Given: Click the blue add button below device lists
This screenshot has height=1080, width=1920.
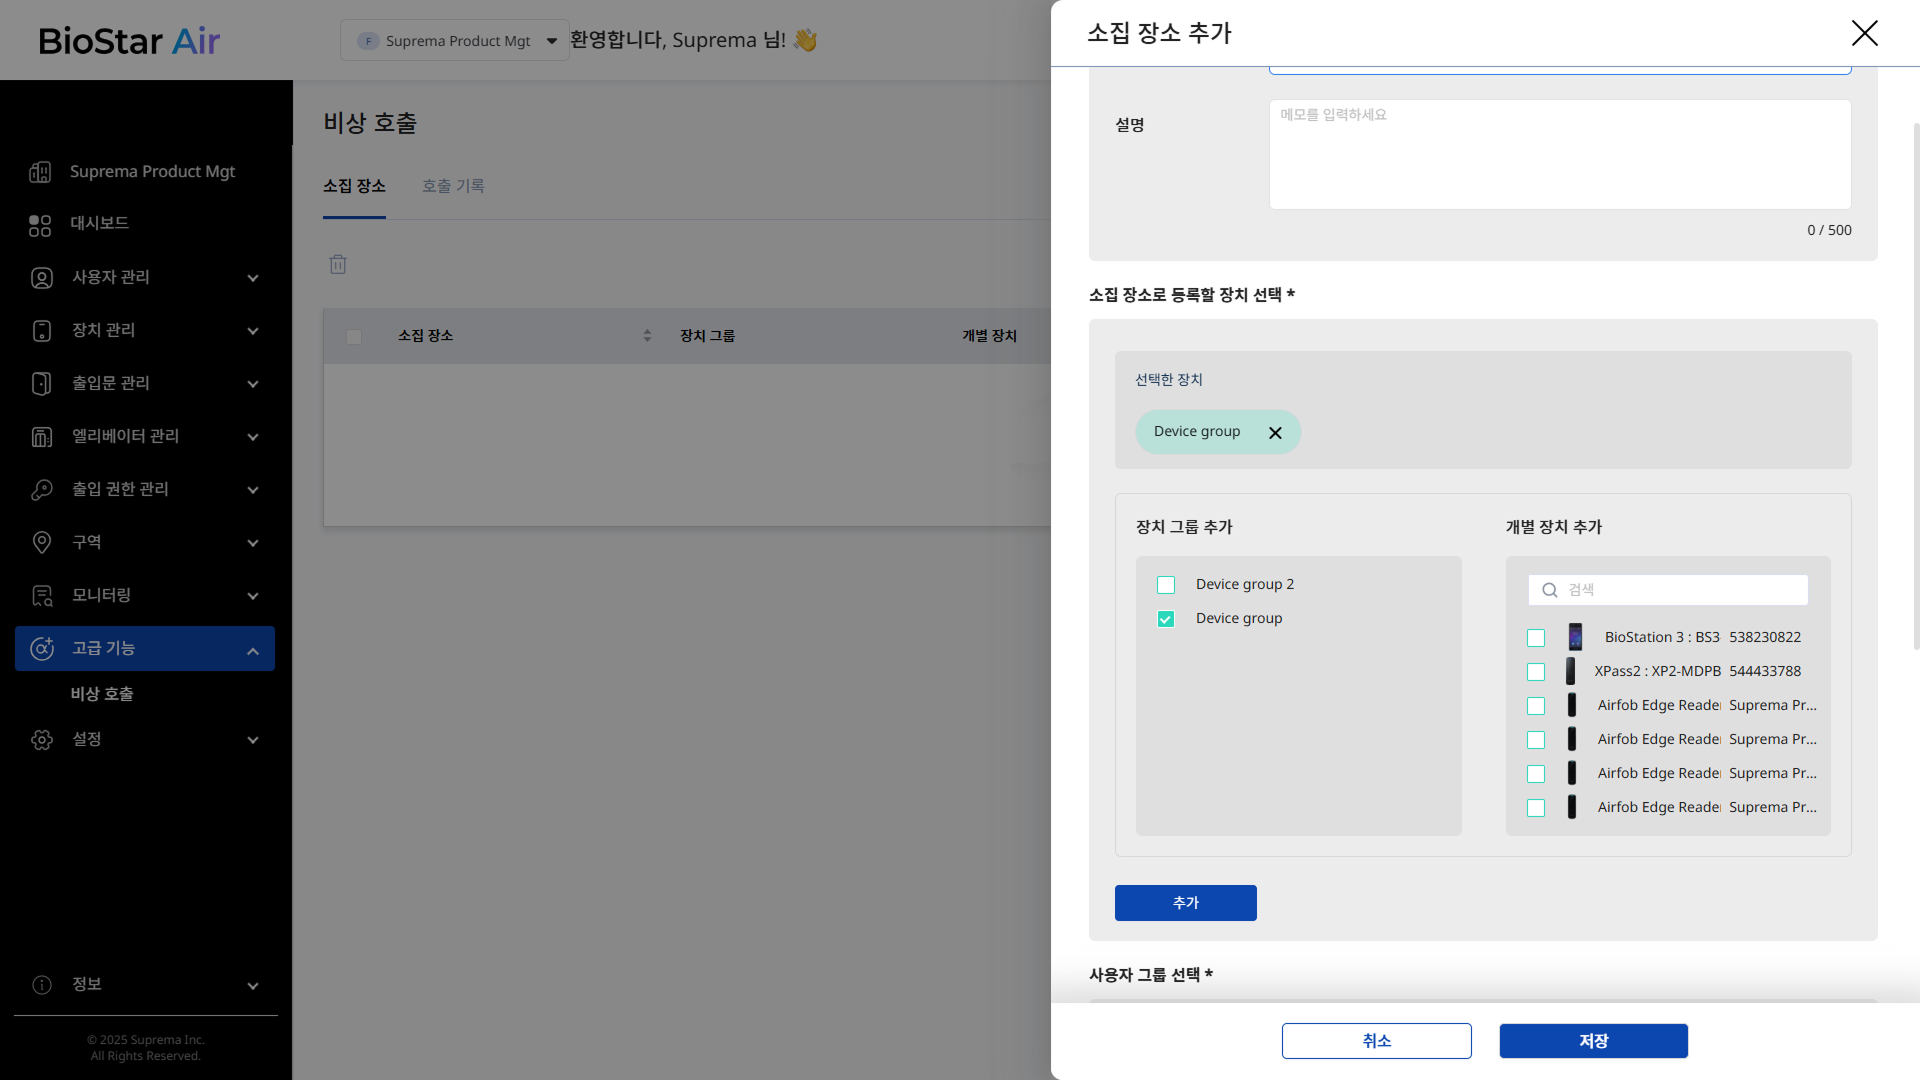Looking at the screenshot, I should tap(1185, 903).
